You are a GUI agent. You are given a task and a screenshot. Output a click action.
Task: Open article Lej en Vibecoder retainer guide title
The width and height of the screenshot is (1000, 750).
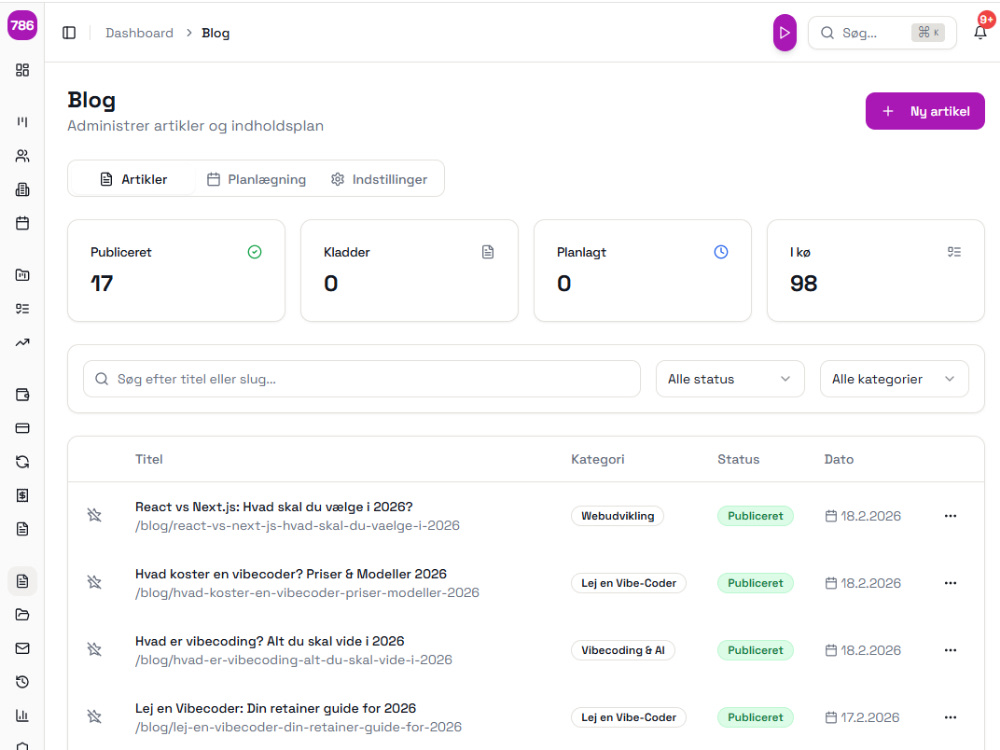click(x=276, y=708)
